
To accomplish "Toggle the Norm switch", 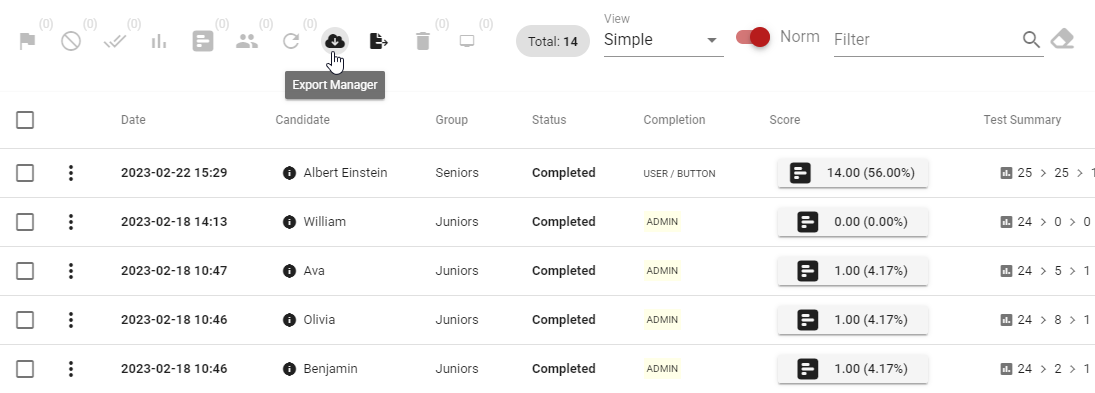I will (x=753, y=37).
